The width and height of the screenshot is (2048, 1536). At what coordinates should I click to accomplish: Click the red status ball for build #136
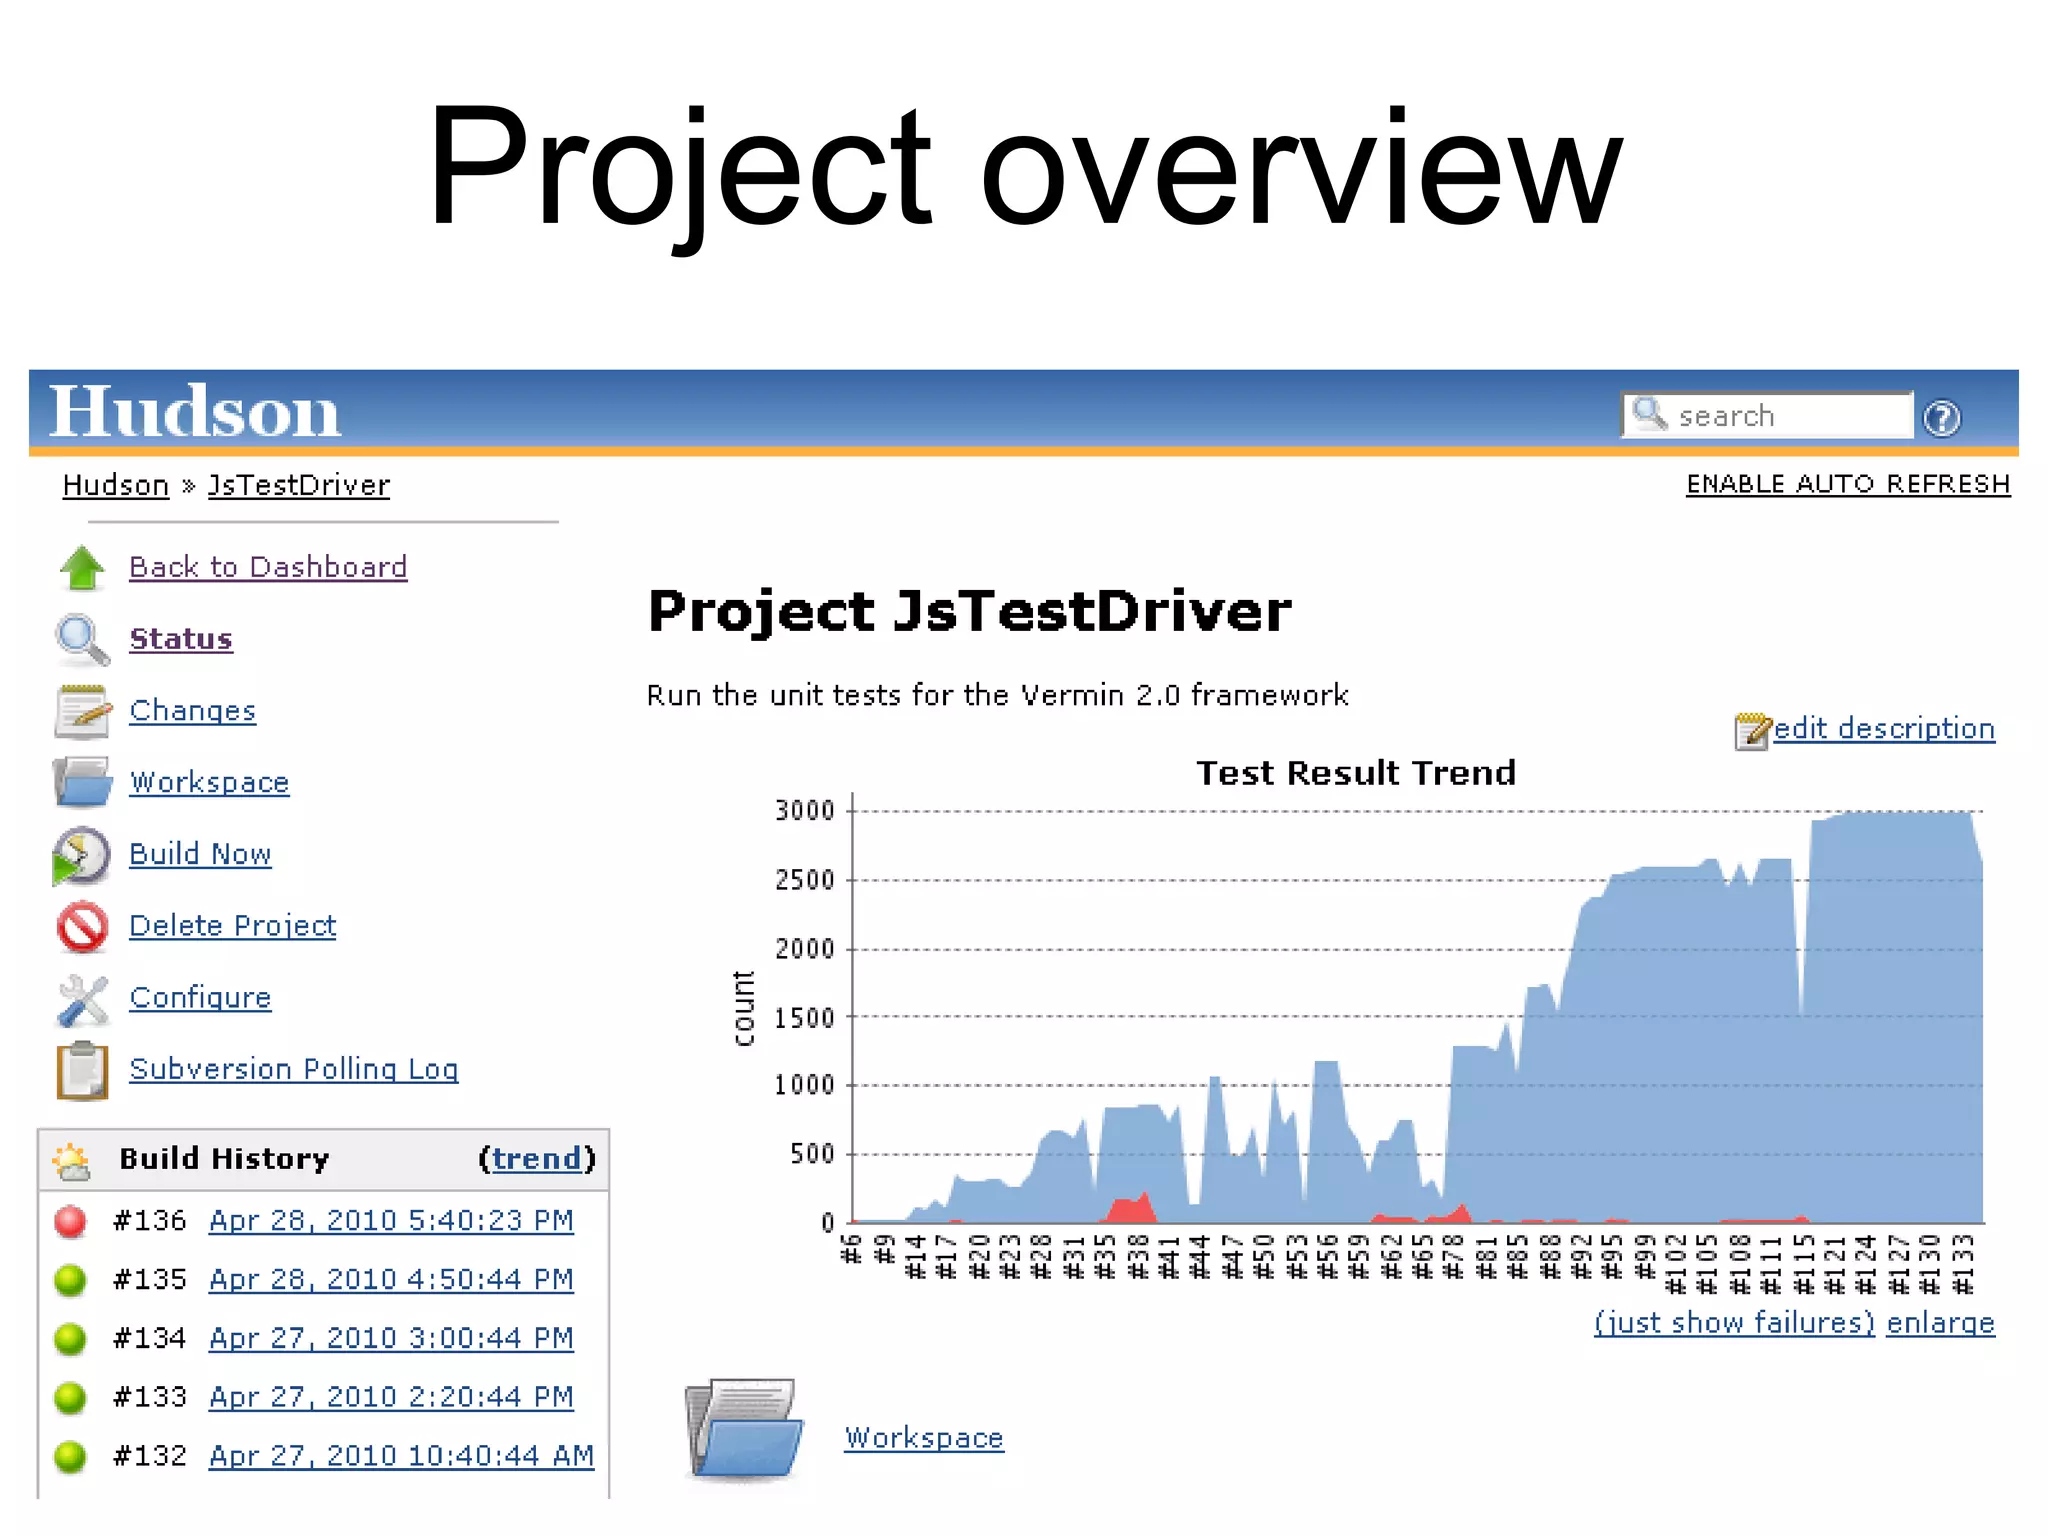click(70, 1221)
